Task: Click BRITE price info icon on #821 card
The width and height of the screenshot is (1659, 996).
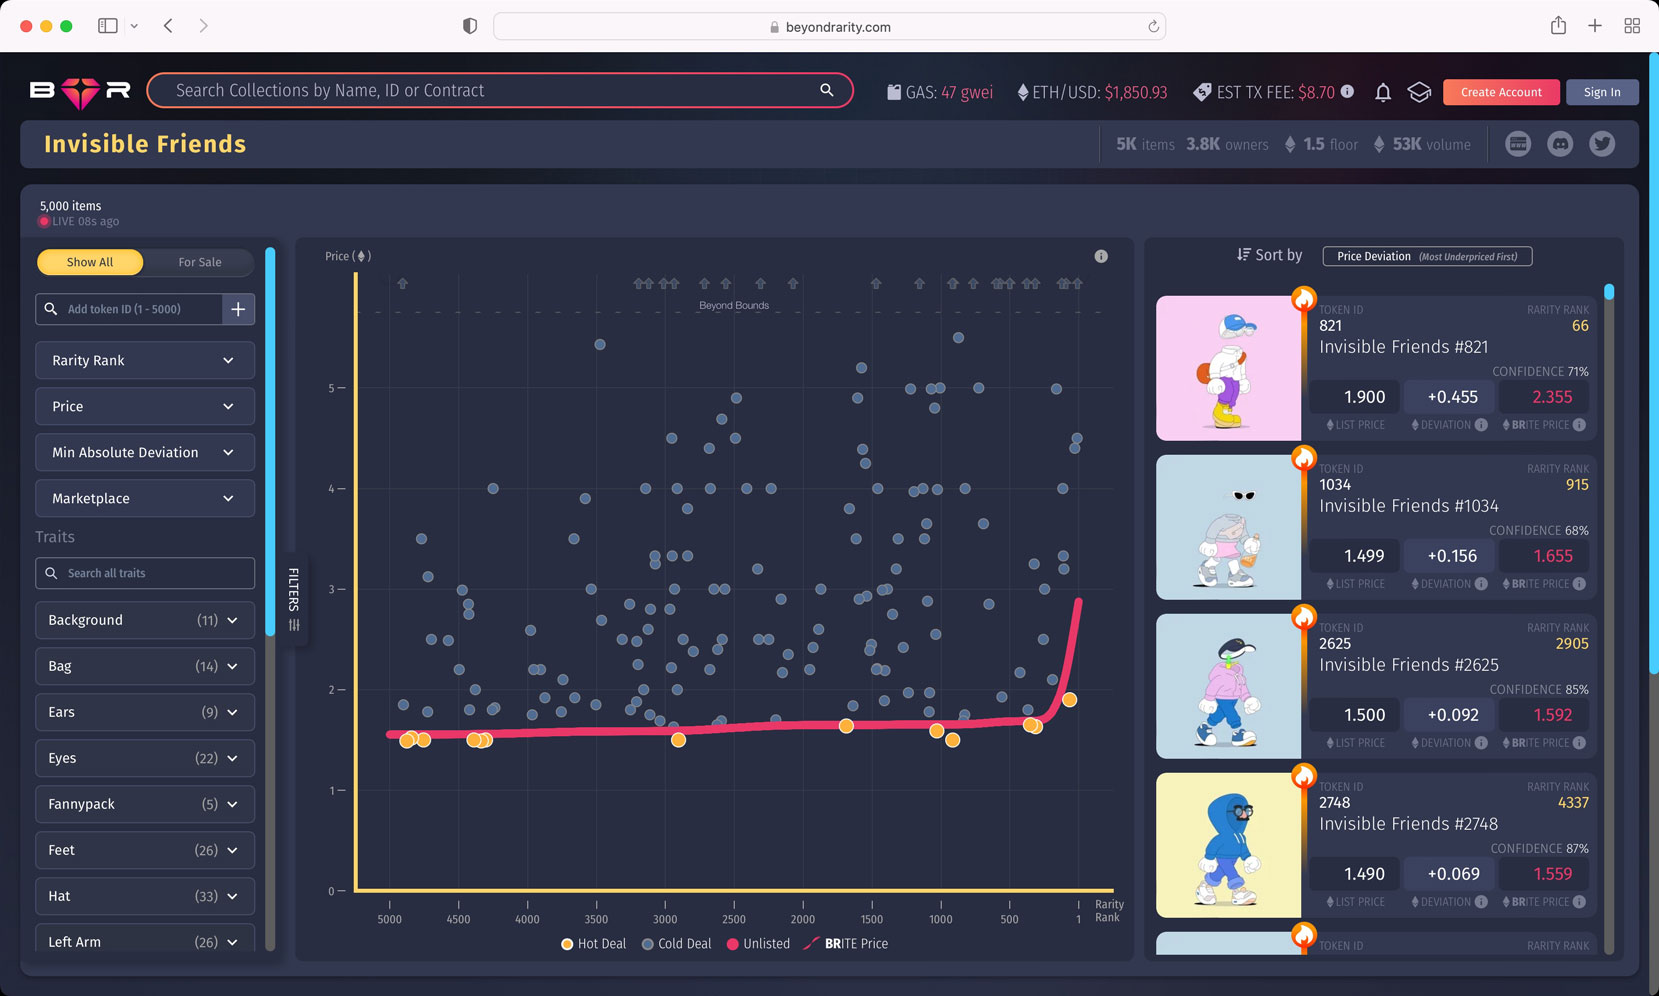Action: [1579, 425]
